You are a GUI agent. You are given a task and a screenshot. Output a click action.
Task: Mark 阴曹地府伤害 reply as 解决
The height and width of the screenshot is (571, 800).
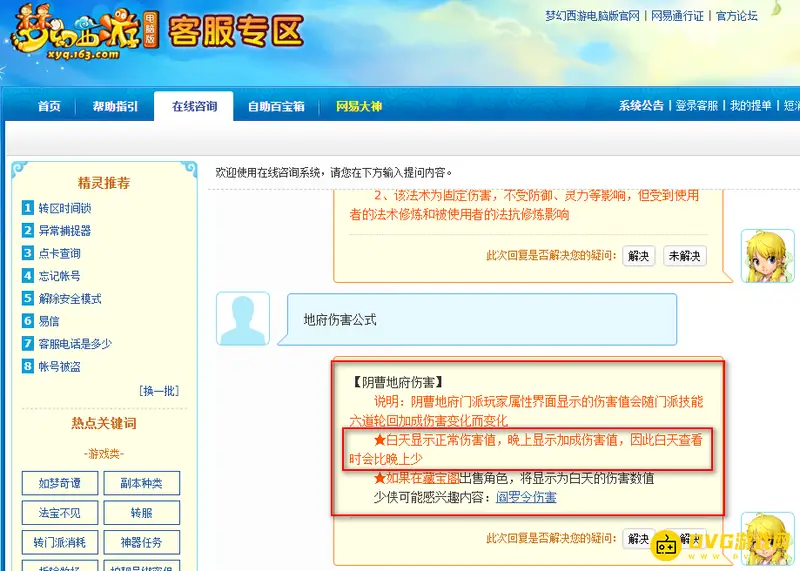click(638, 538)
